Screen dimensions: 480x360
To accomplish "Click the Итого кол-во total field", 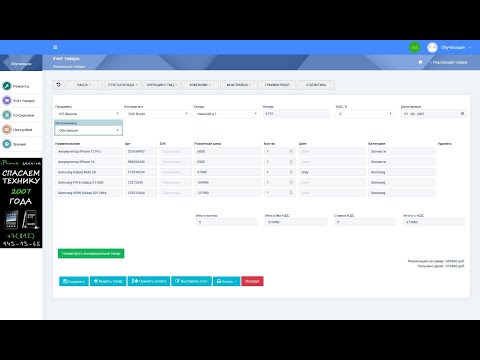I will (227, 222).
